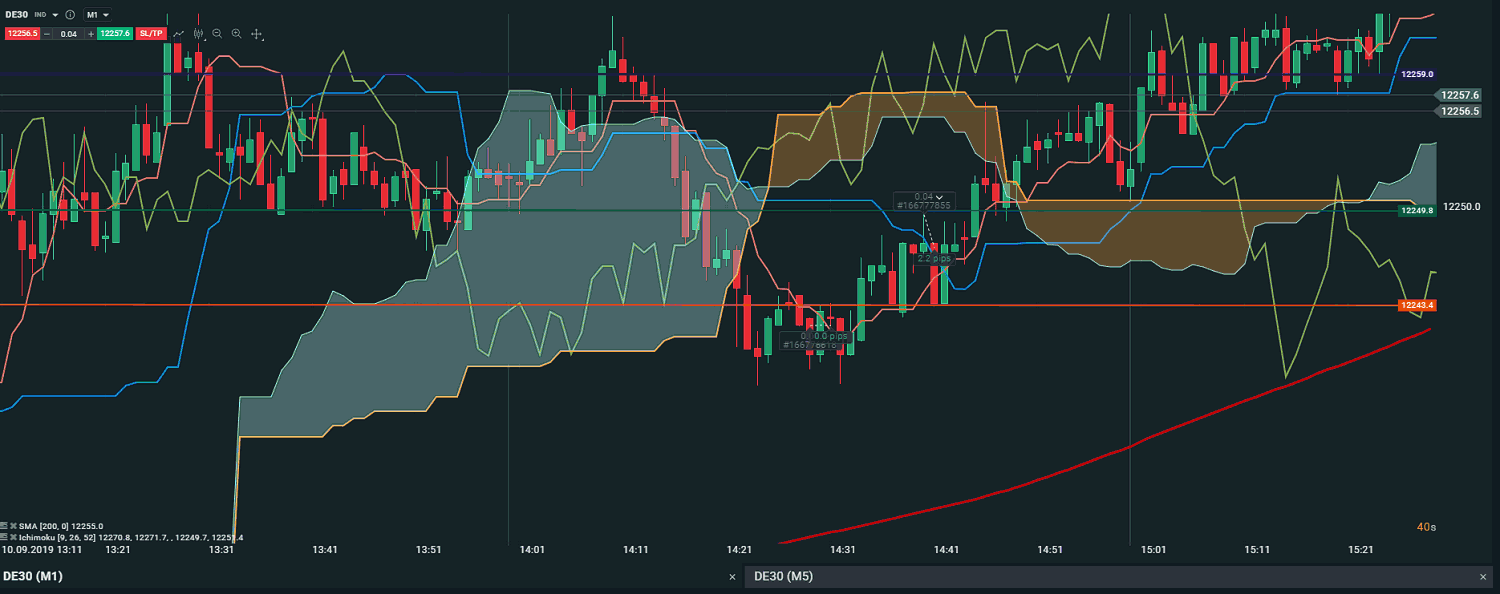1500x594 pixels.
Task: Click the 15:21 time axis label
Action: point(1361,549)
